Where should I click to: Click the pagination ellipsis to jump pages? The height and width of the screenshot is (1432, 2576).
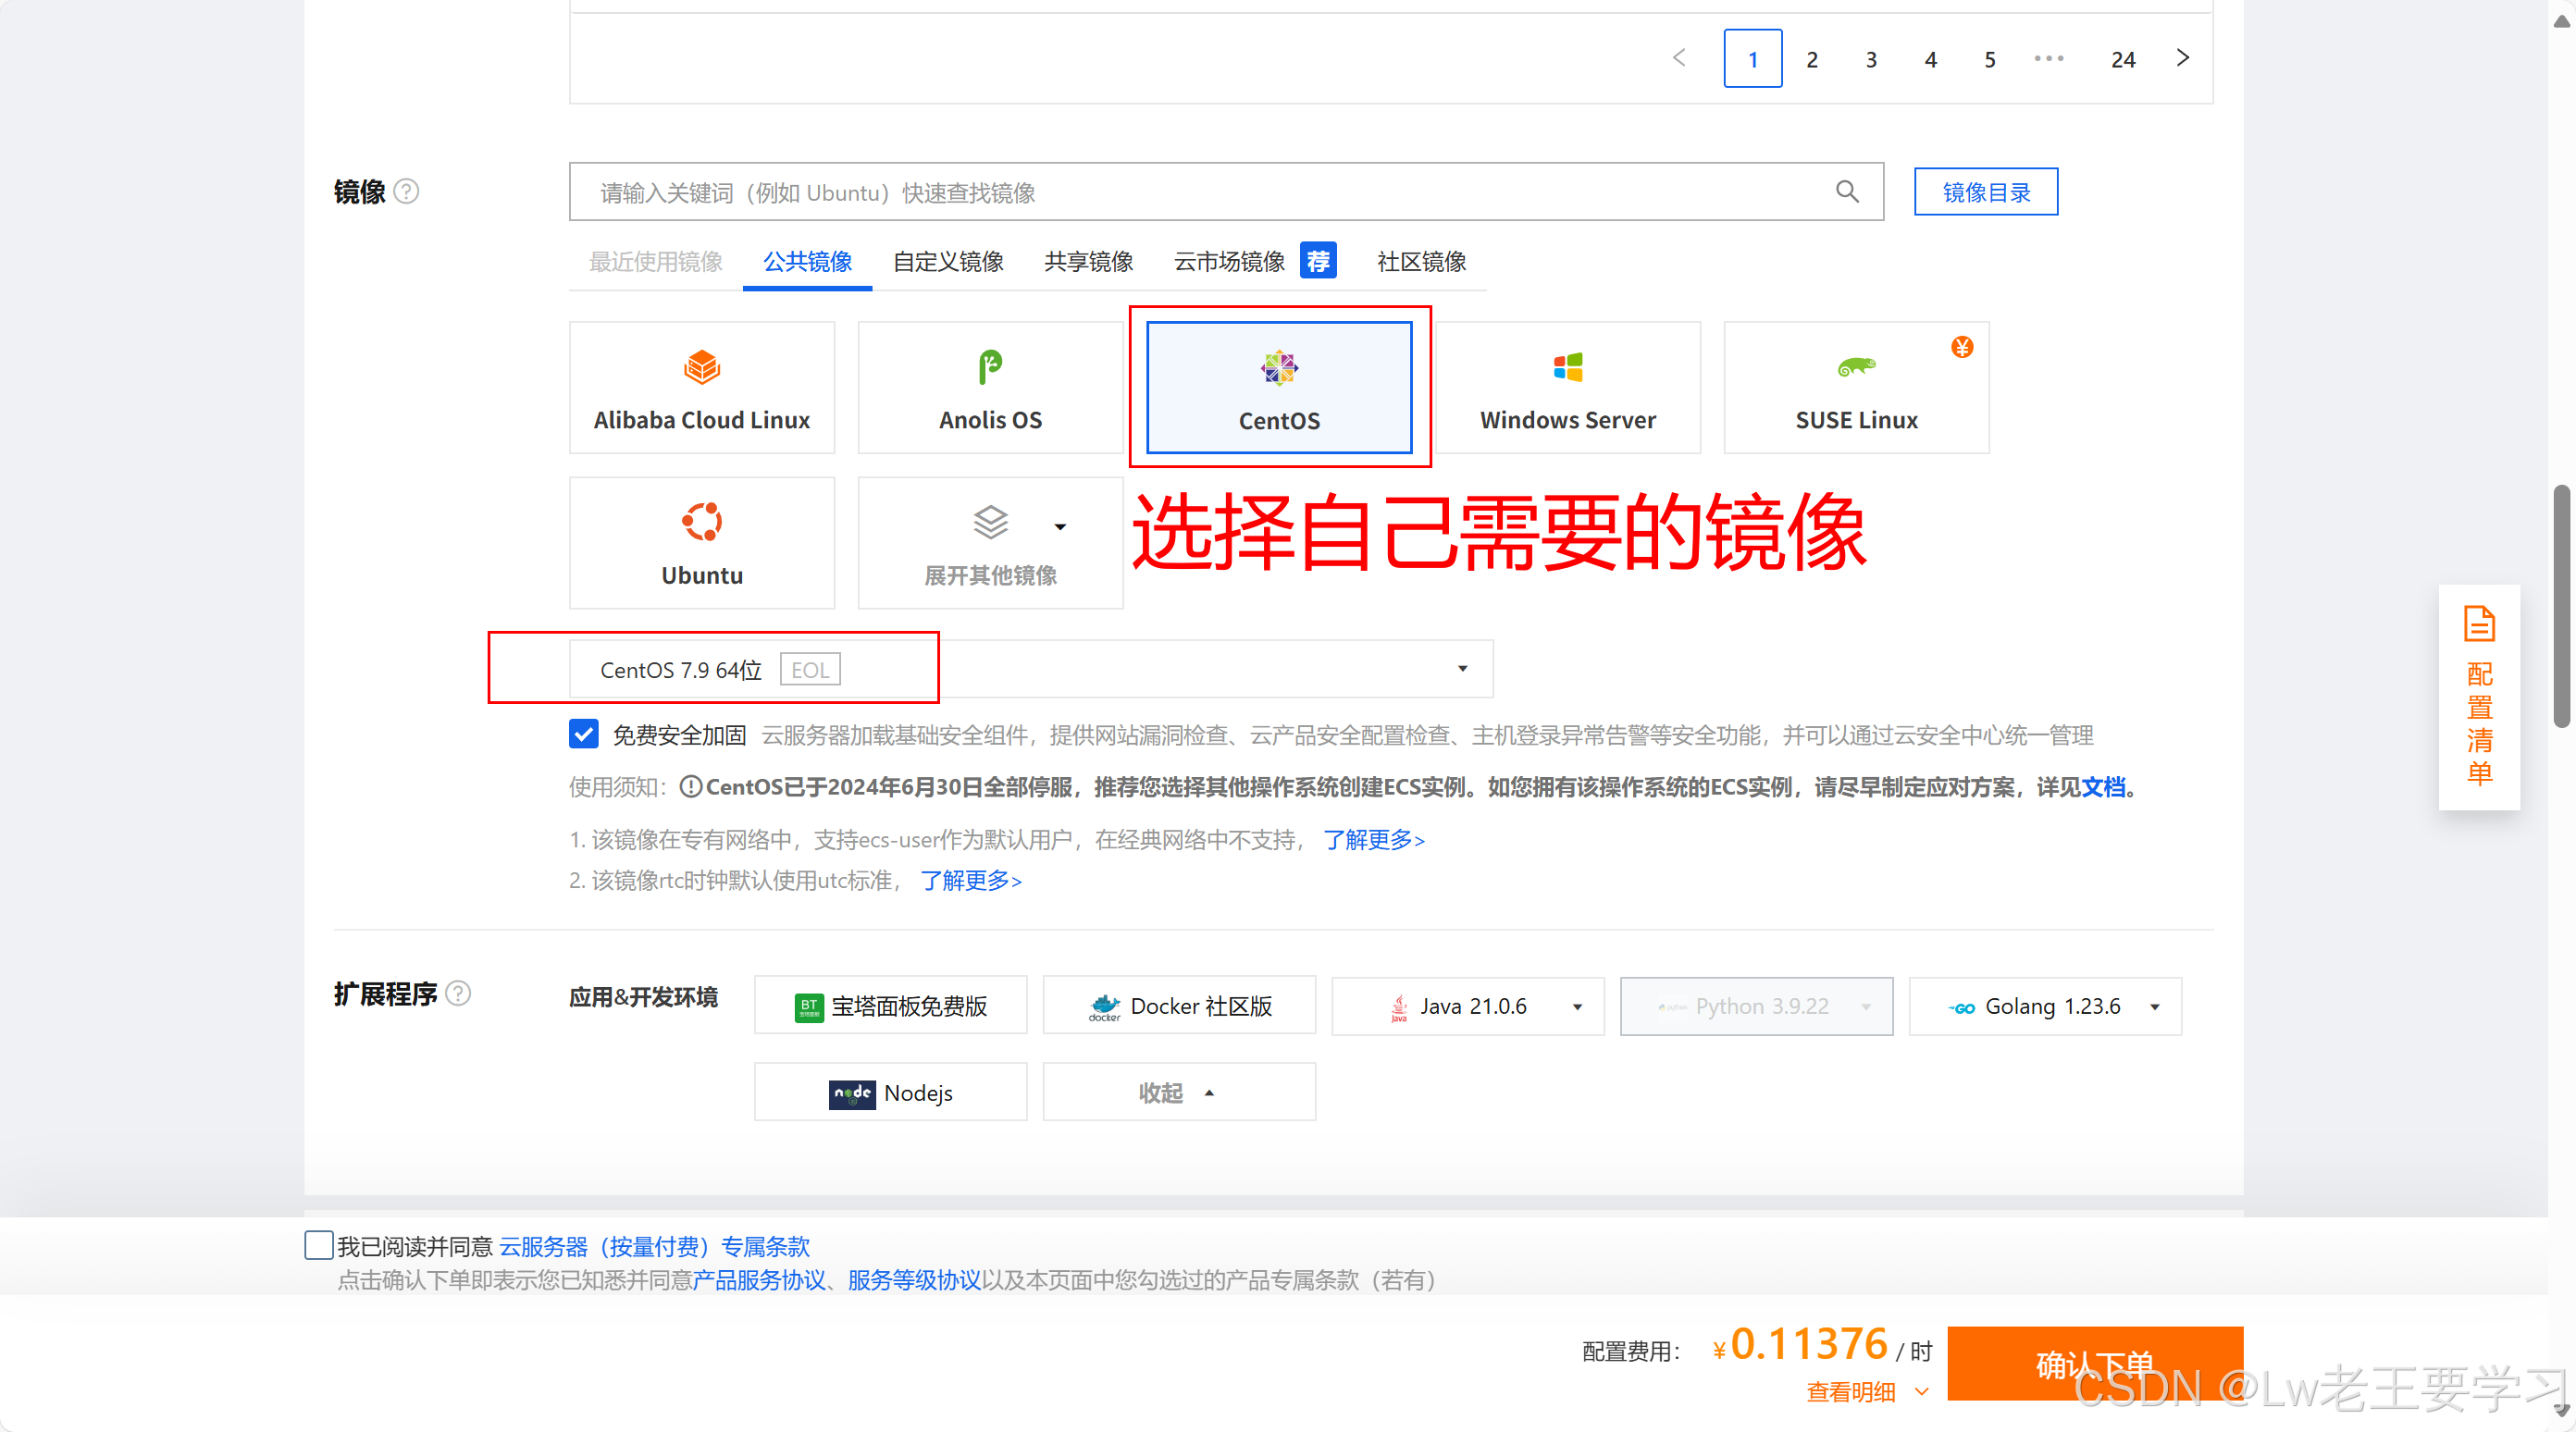2049,58
